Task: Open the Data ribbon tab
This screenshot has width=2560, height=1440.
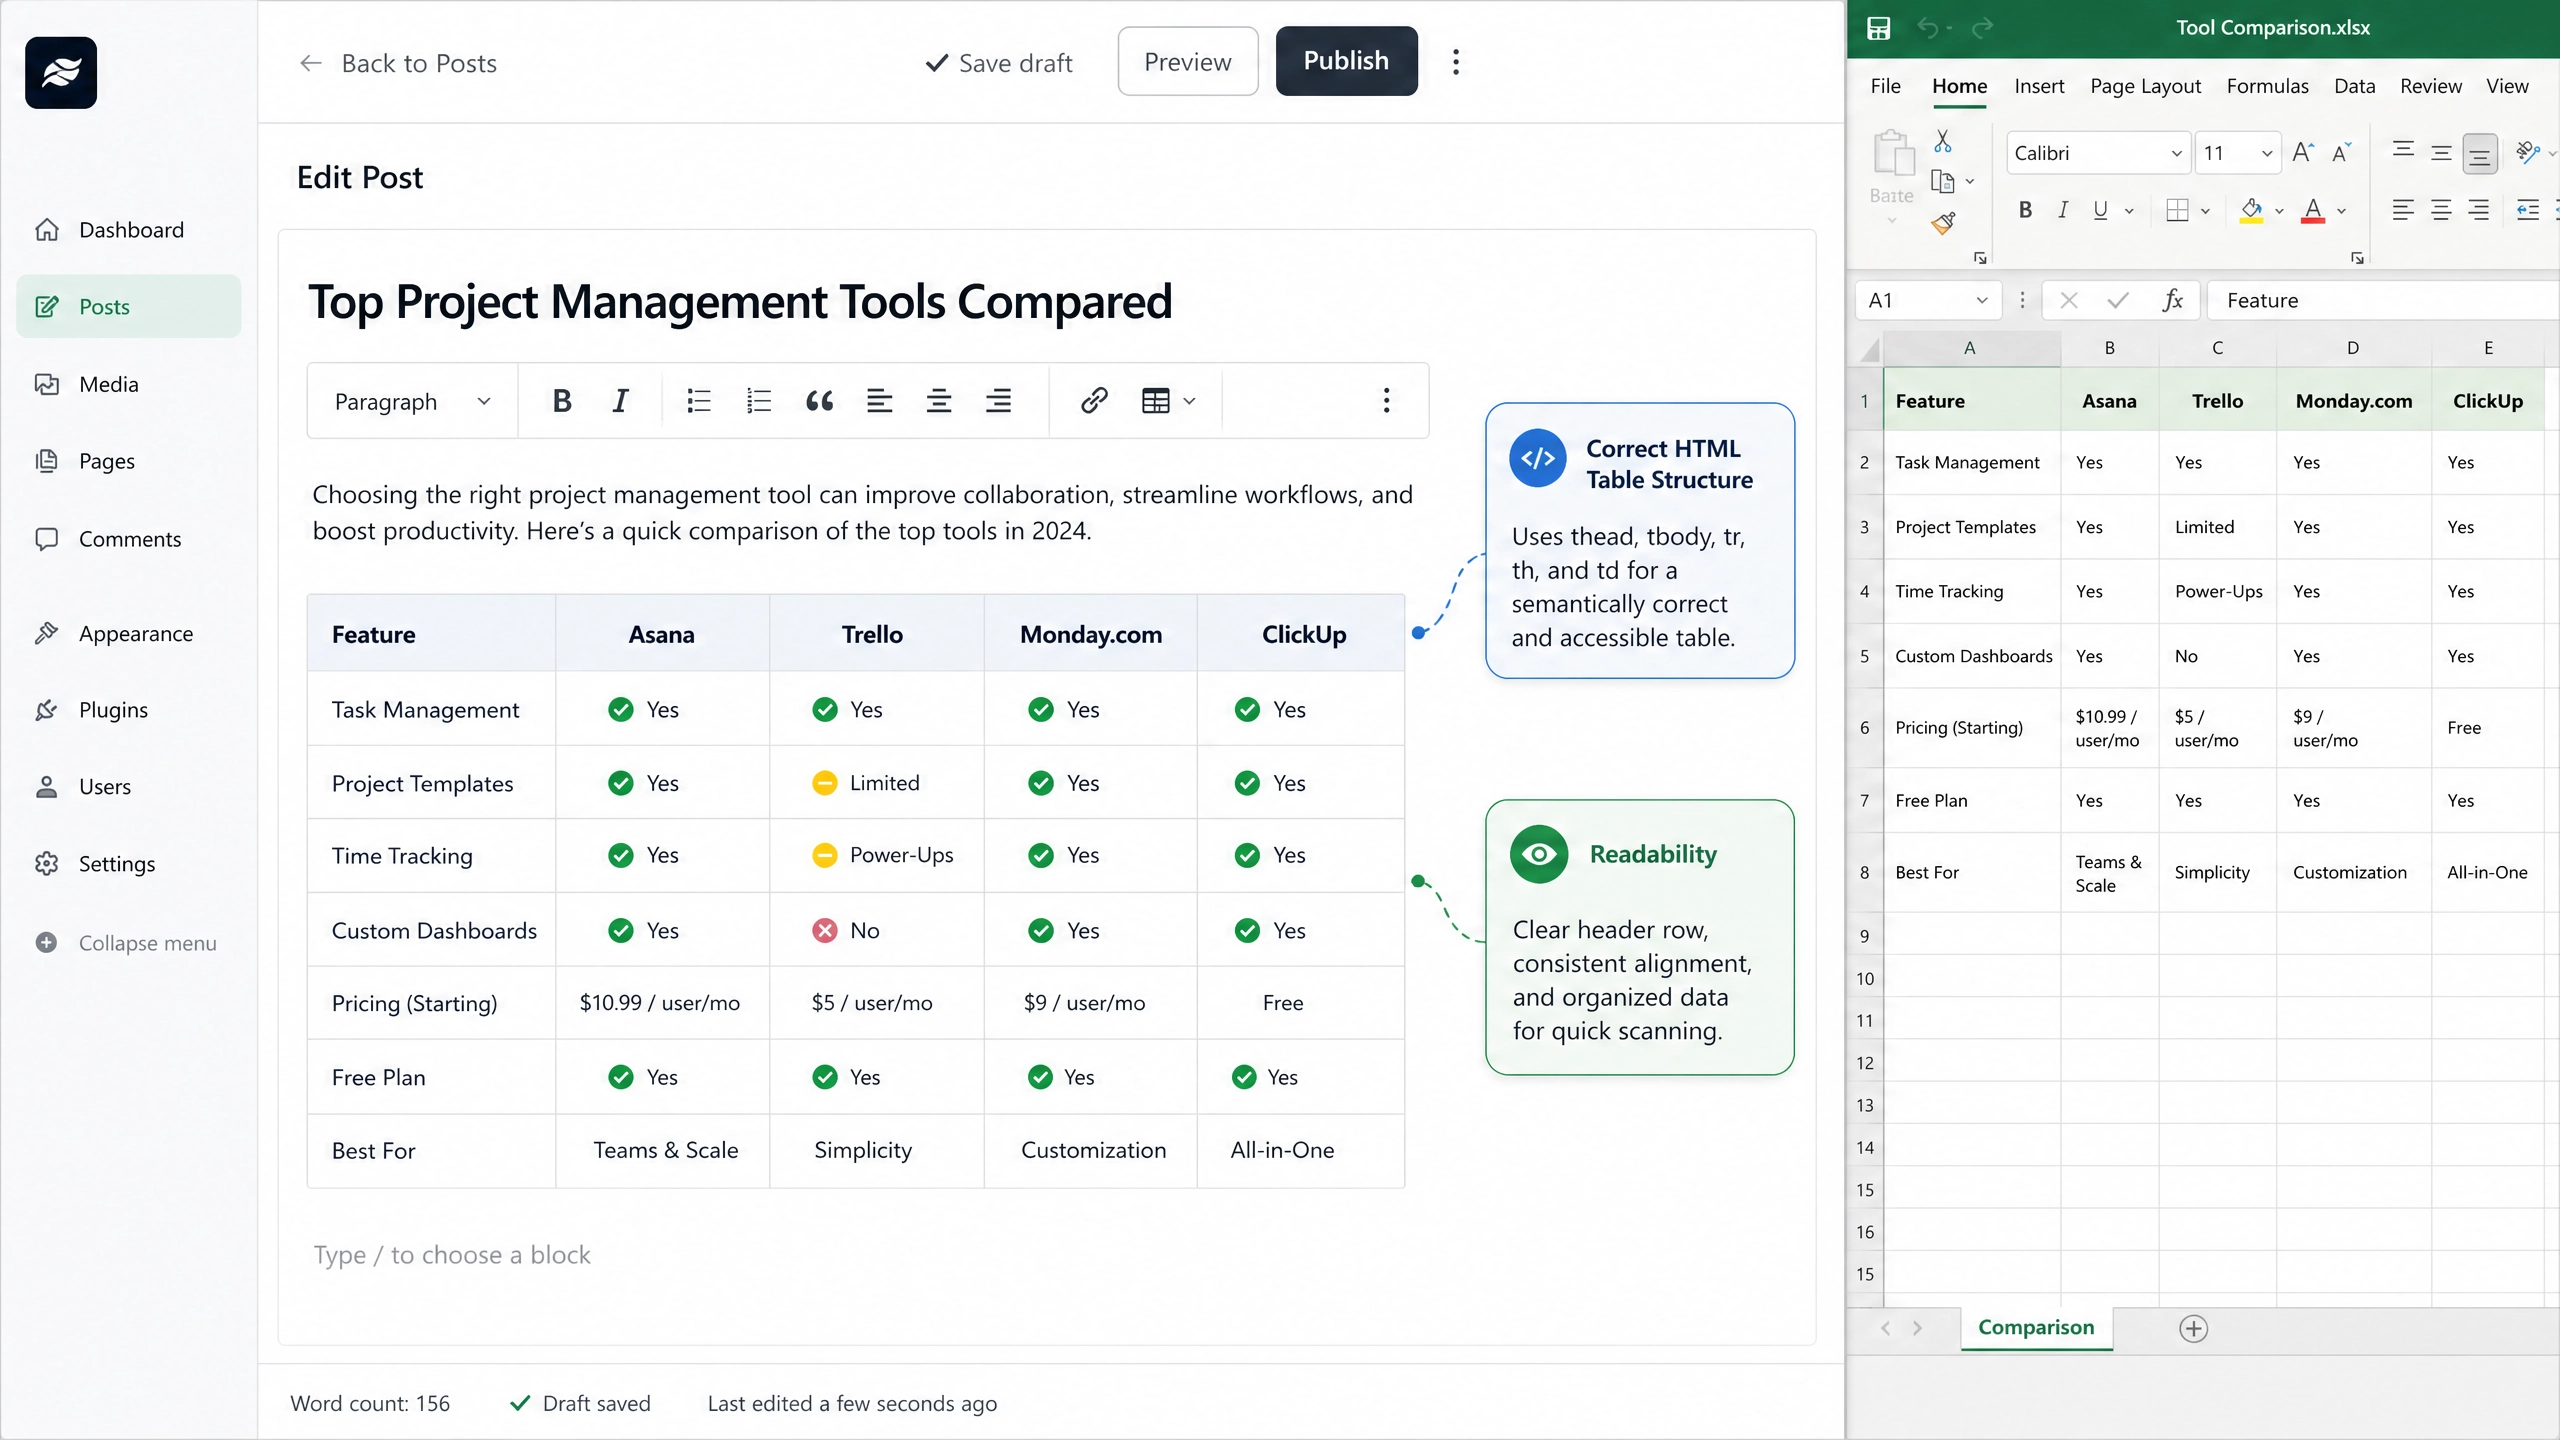Action: pyautogui.click(x=2354, y=86)
